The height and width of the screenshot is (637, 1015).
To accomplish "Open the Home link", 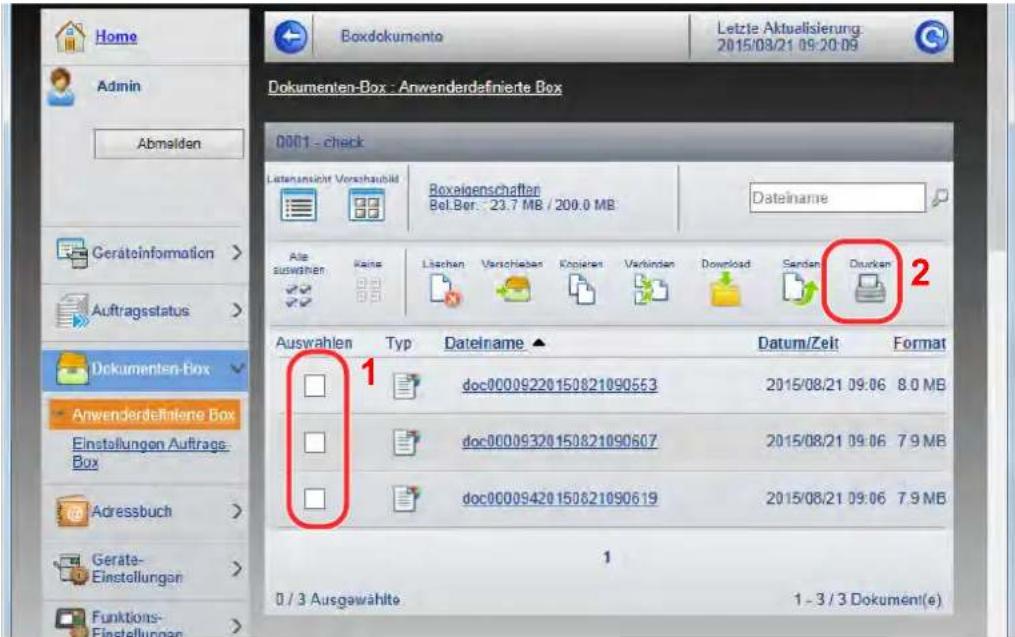I will click(x=116, y=36).
